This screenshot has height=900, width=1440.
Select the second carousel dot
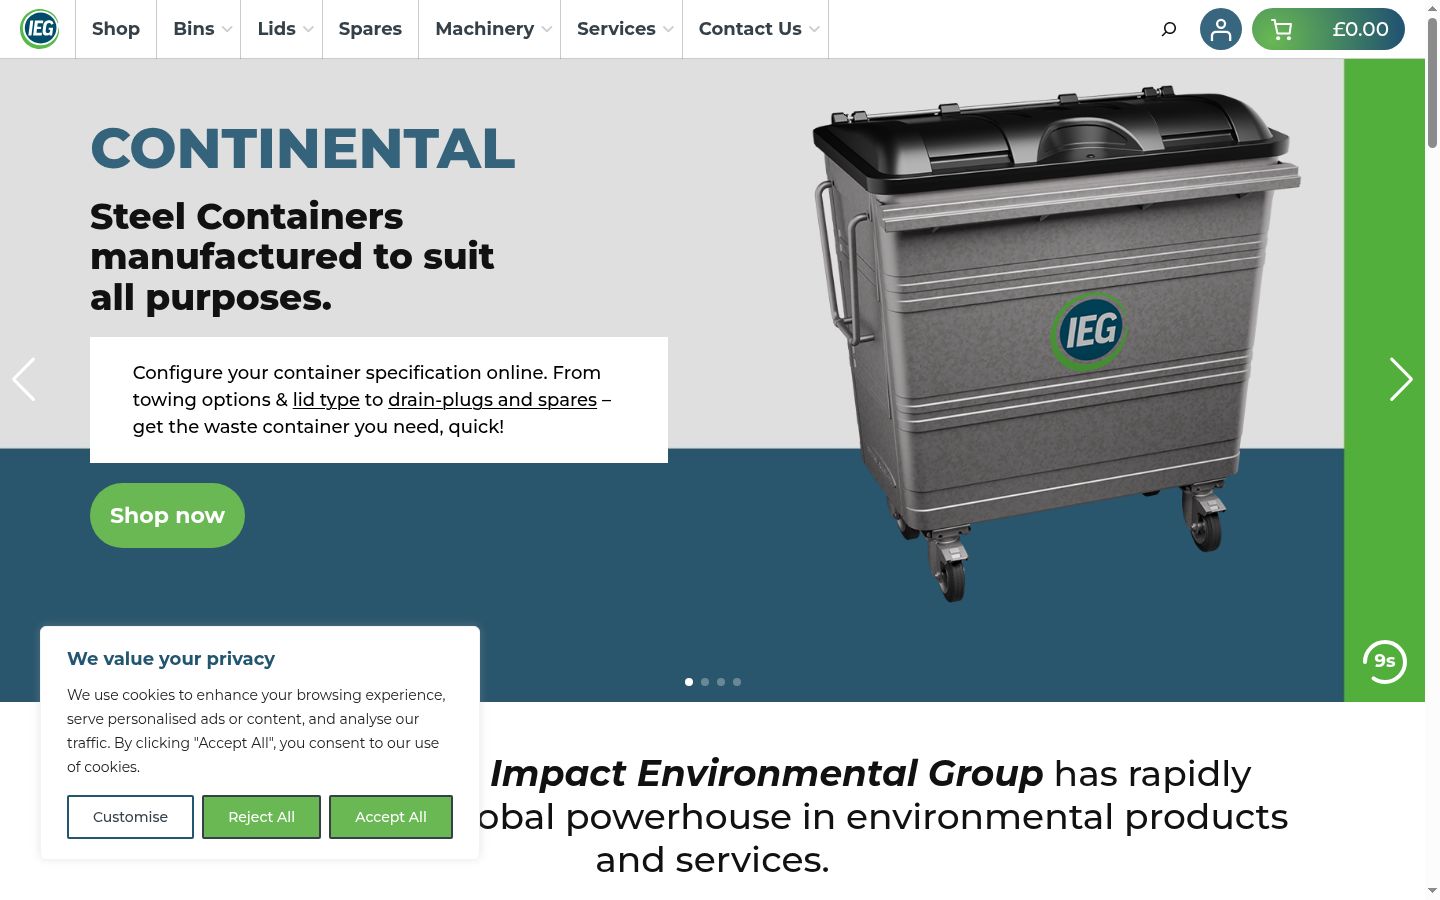705,682
